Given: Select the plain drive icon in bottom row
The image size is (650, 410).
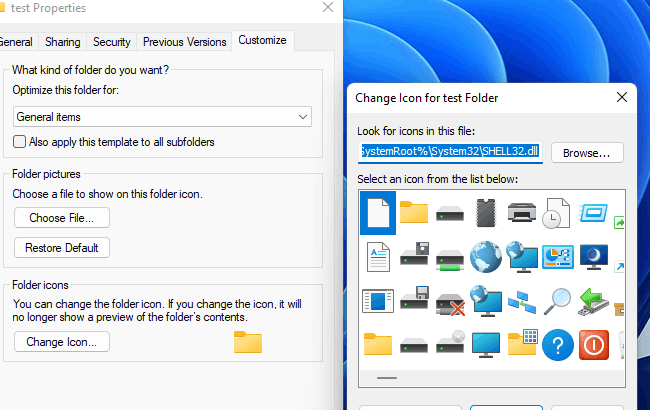Looking at the screenshot, I should [x=414, y=346].
